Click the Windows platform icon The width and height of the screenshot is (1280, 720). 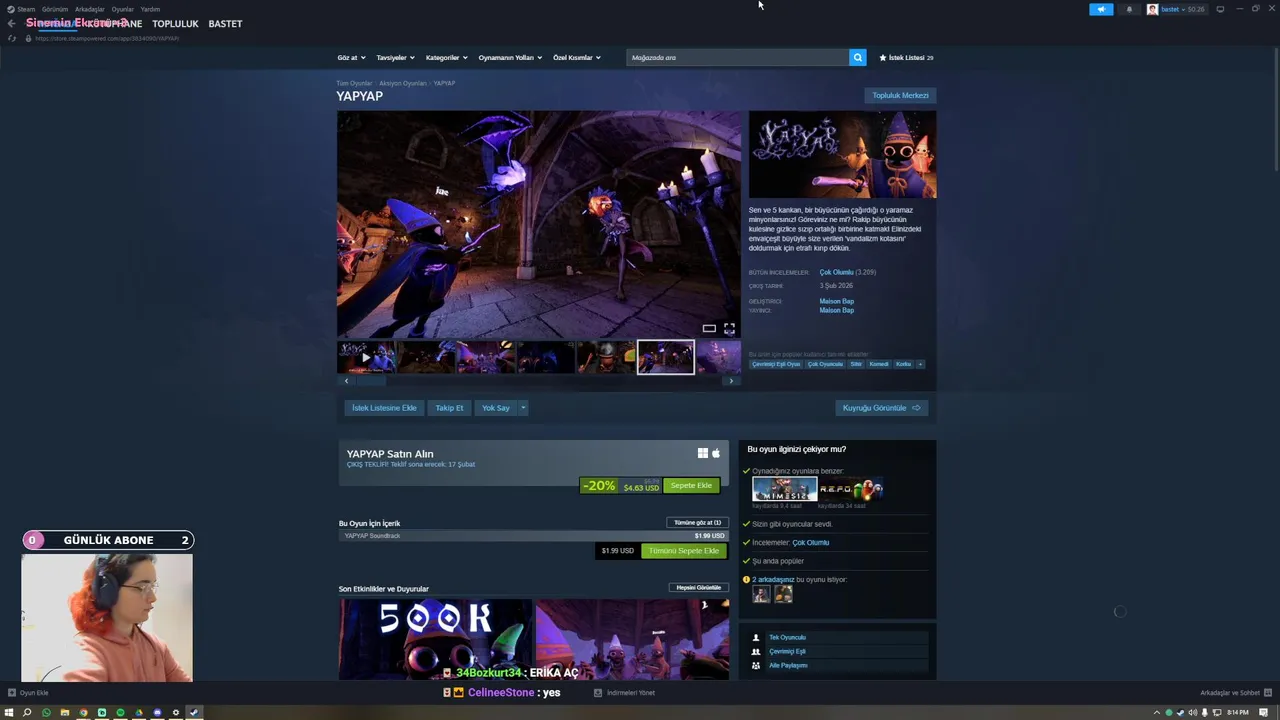(x=703, y=453)
